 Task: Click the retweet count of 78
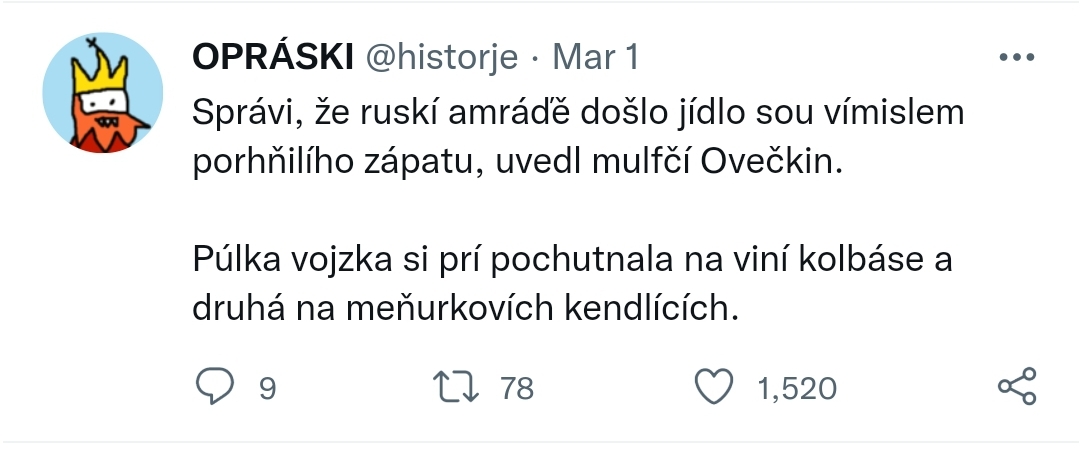517,388
